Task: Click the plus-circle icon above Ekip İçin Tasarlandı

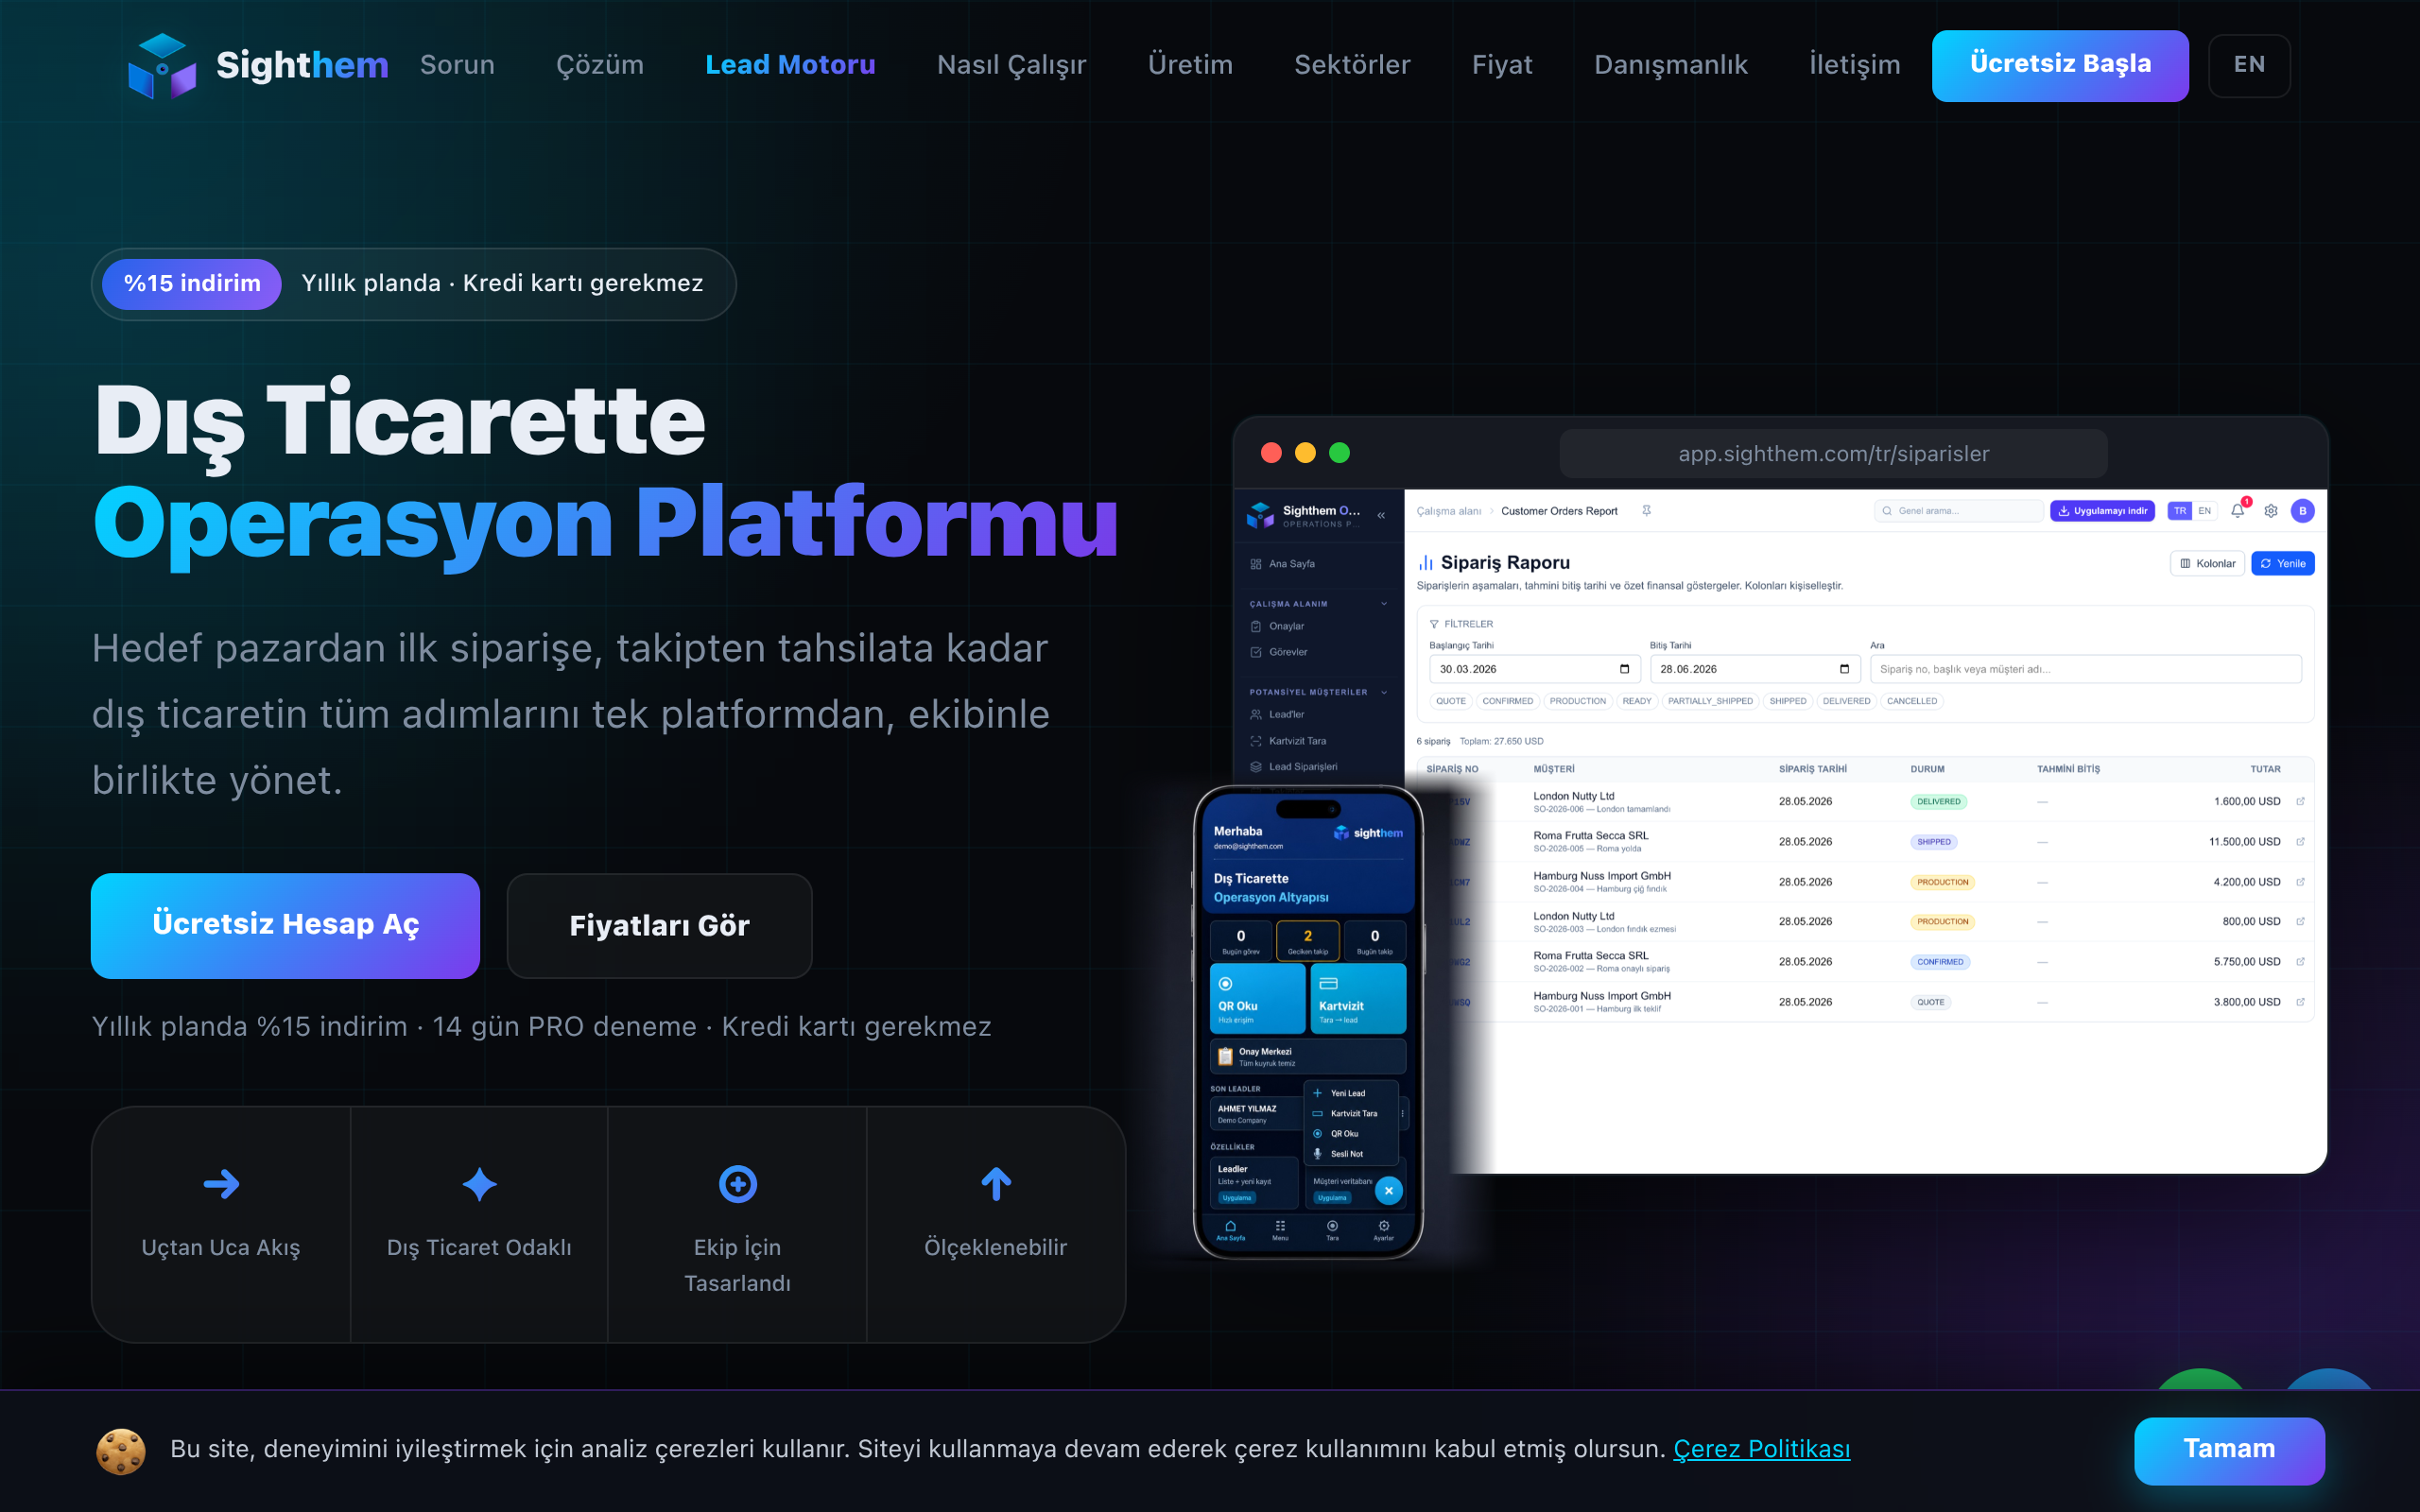Action: [x=738, y=1184]
